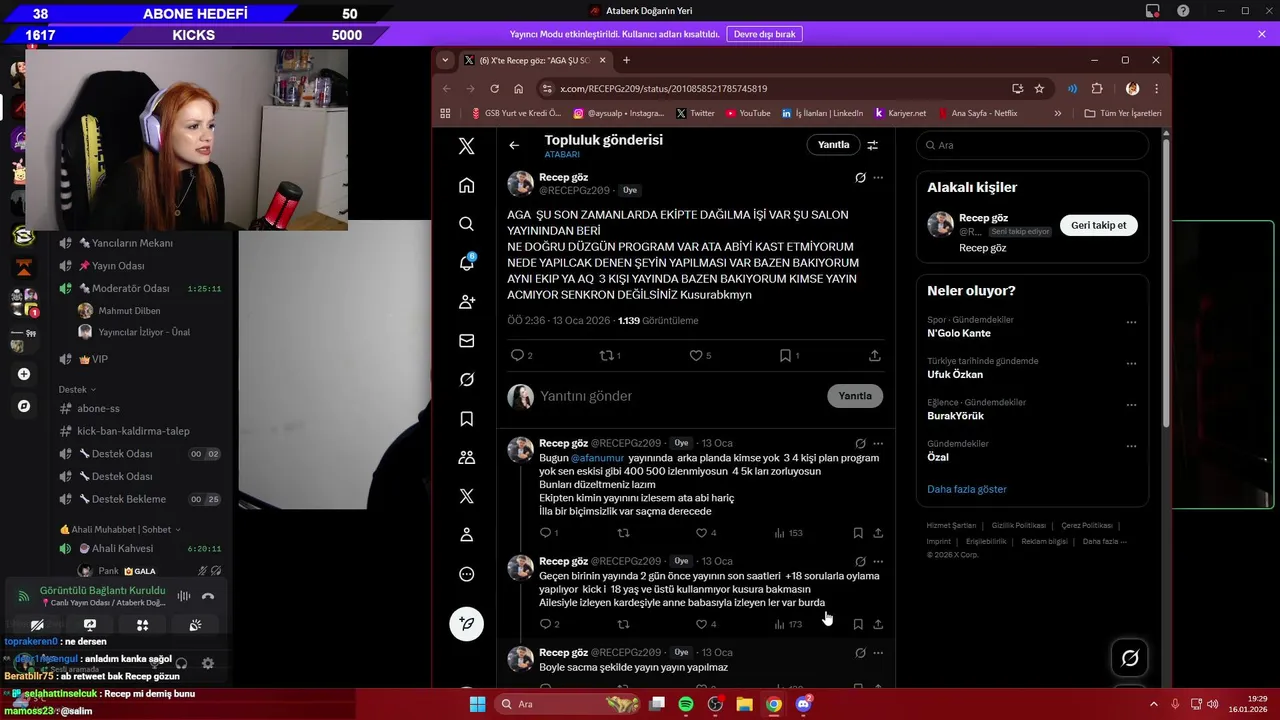Open X notifications bell

(x=466, y=263)
